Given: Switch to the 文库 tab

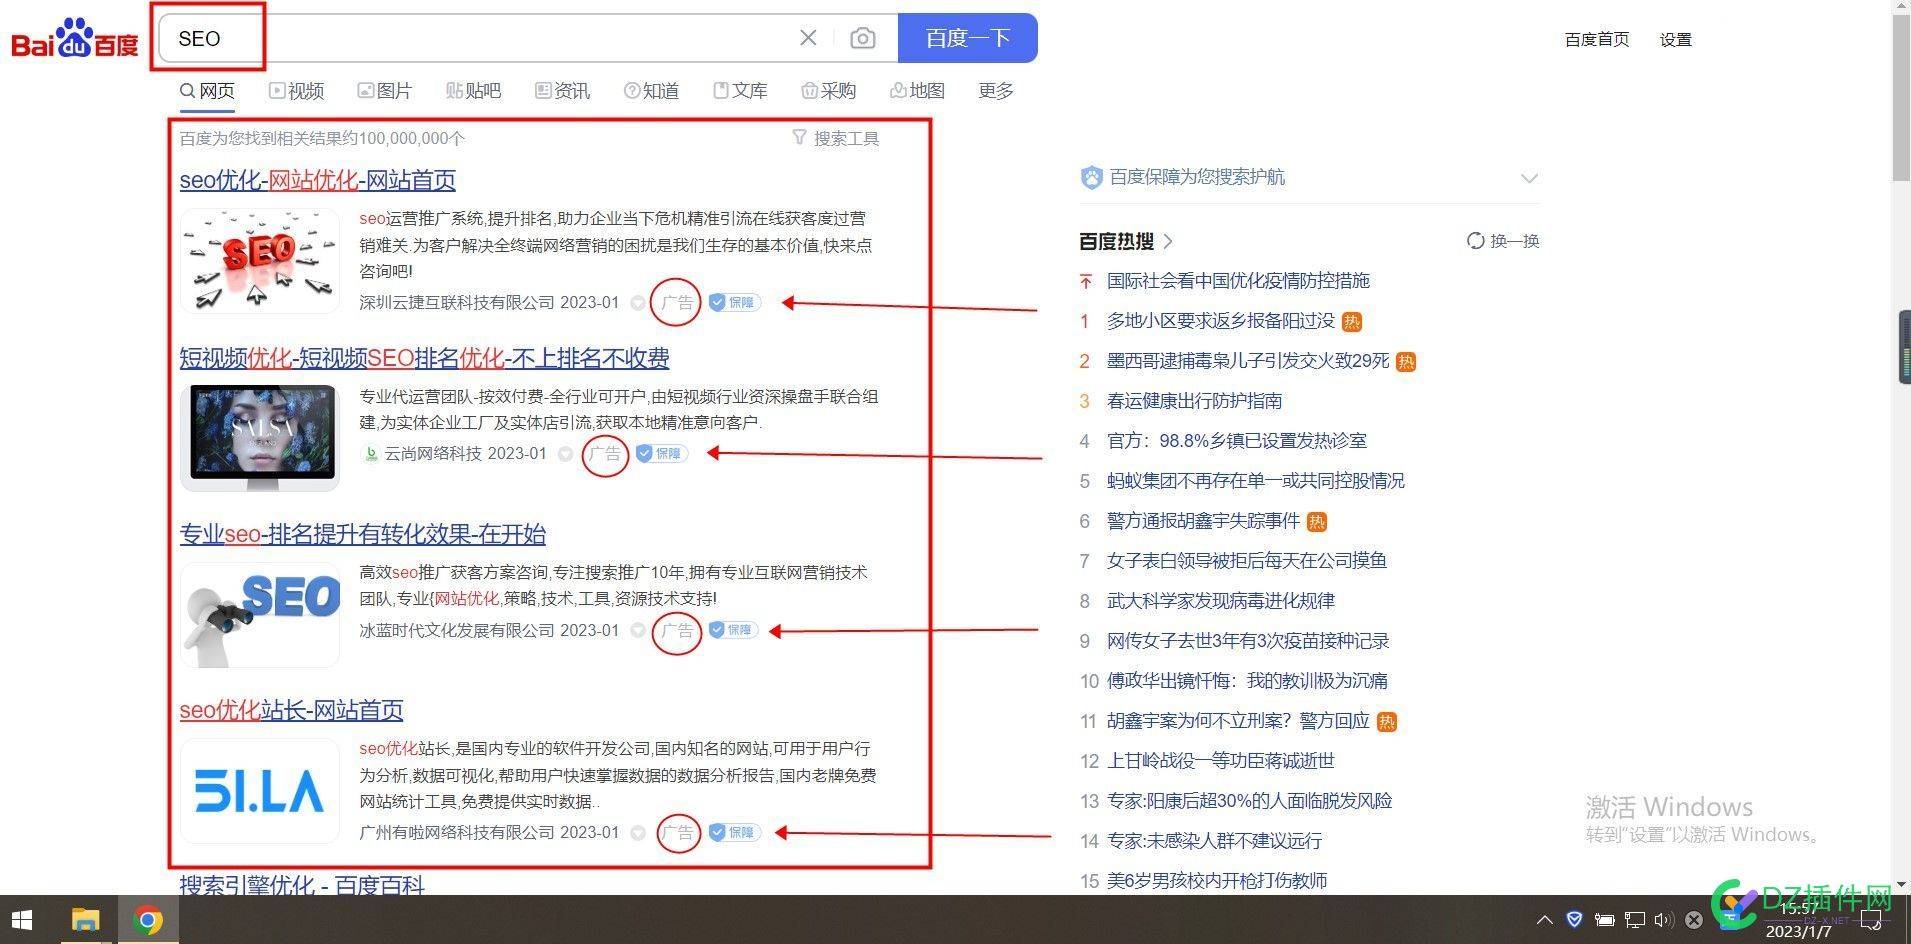Looking at the screenshot, I should pyautogui.click(x=740, y=91).
